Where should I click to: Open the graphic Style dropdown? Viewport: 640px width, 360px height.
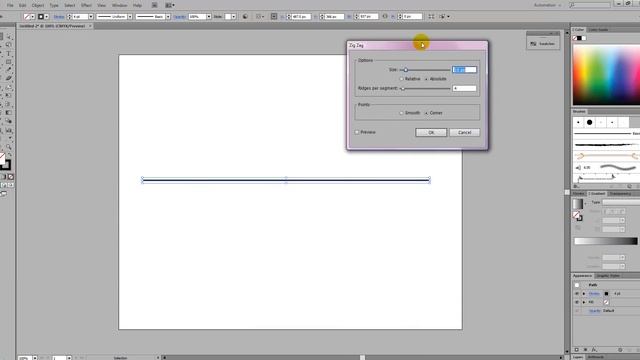[x=233, y=17]
